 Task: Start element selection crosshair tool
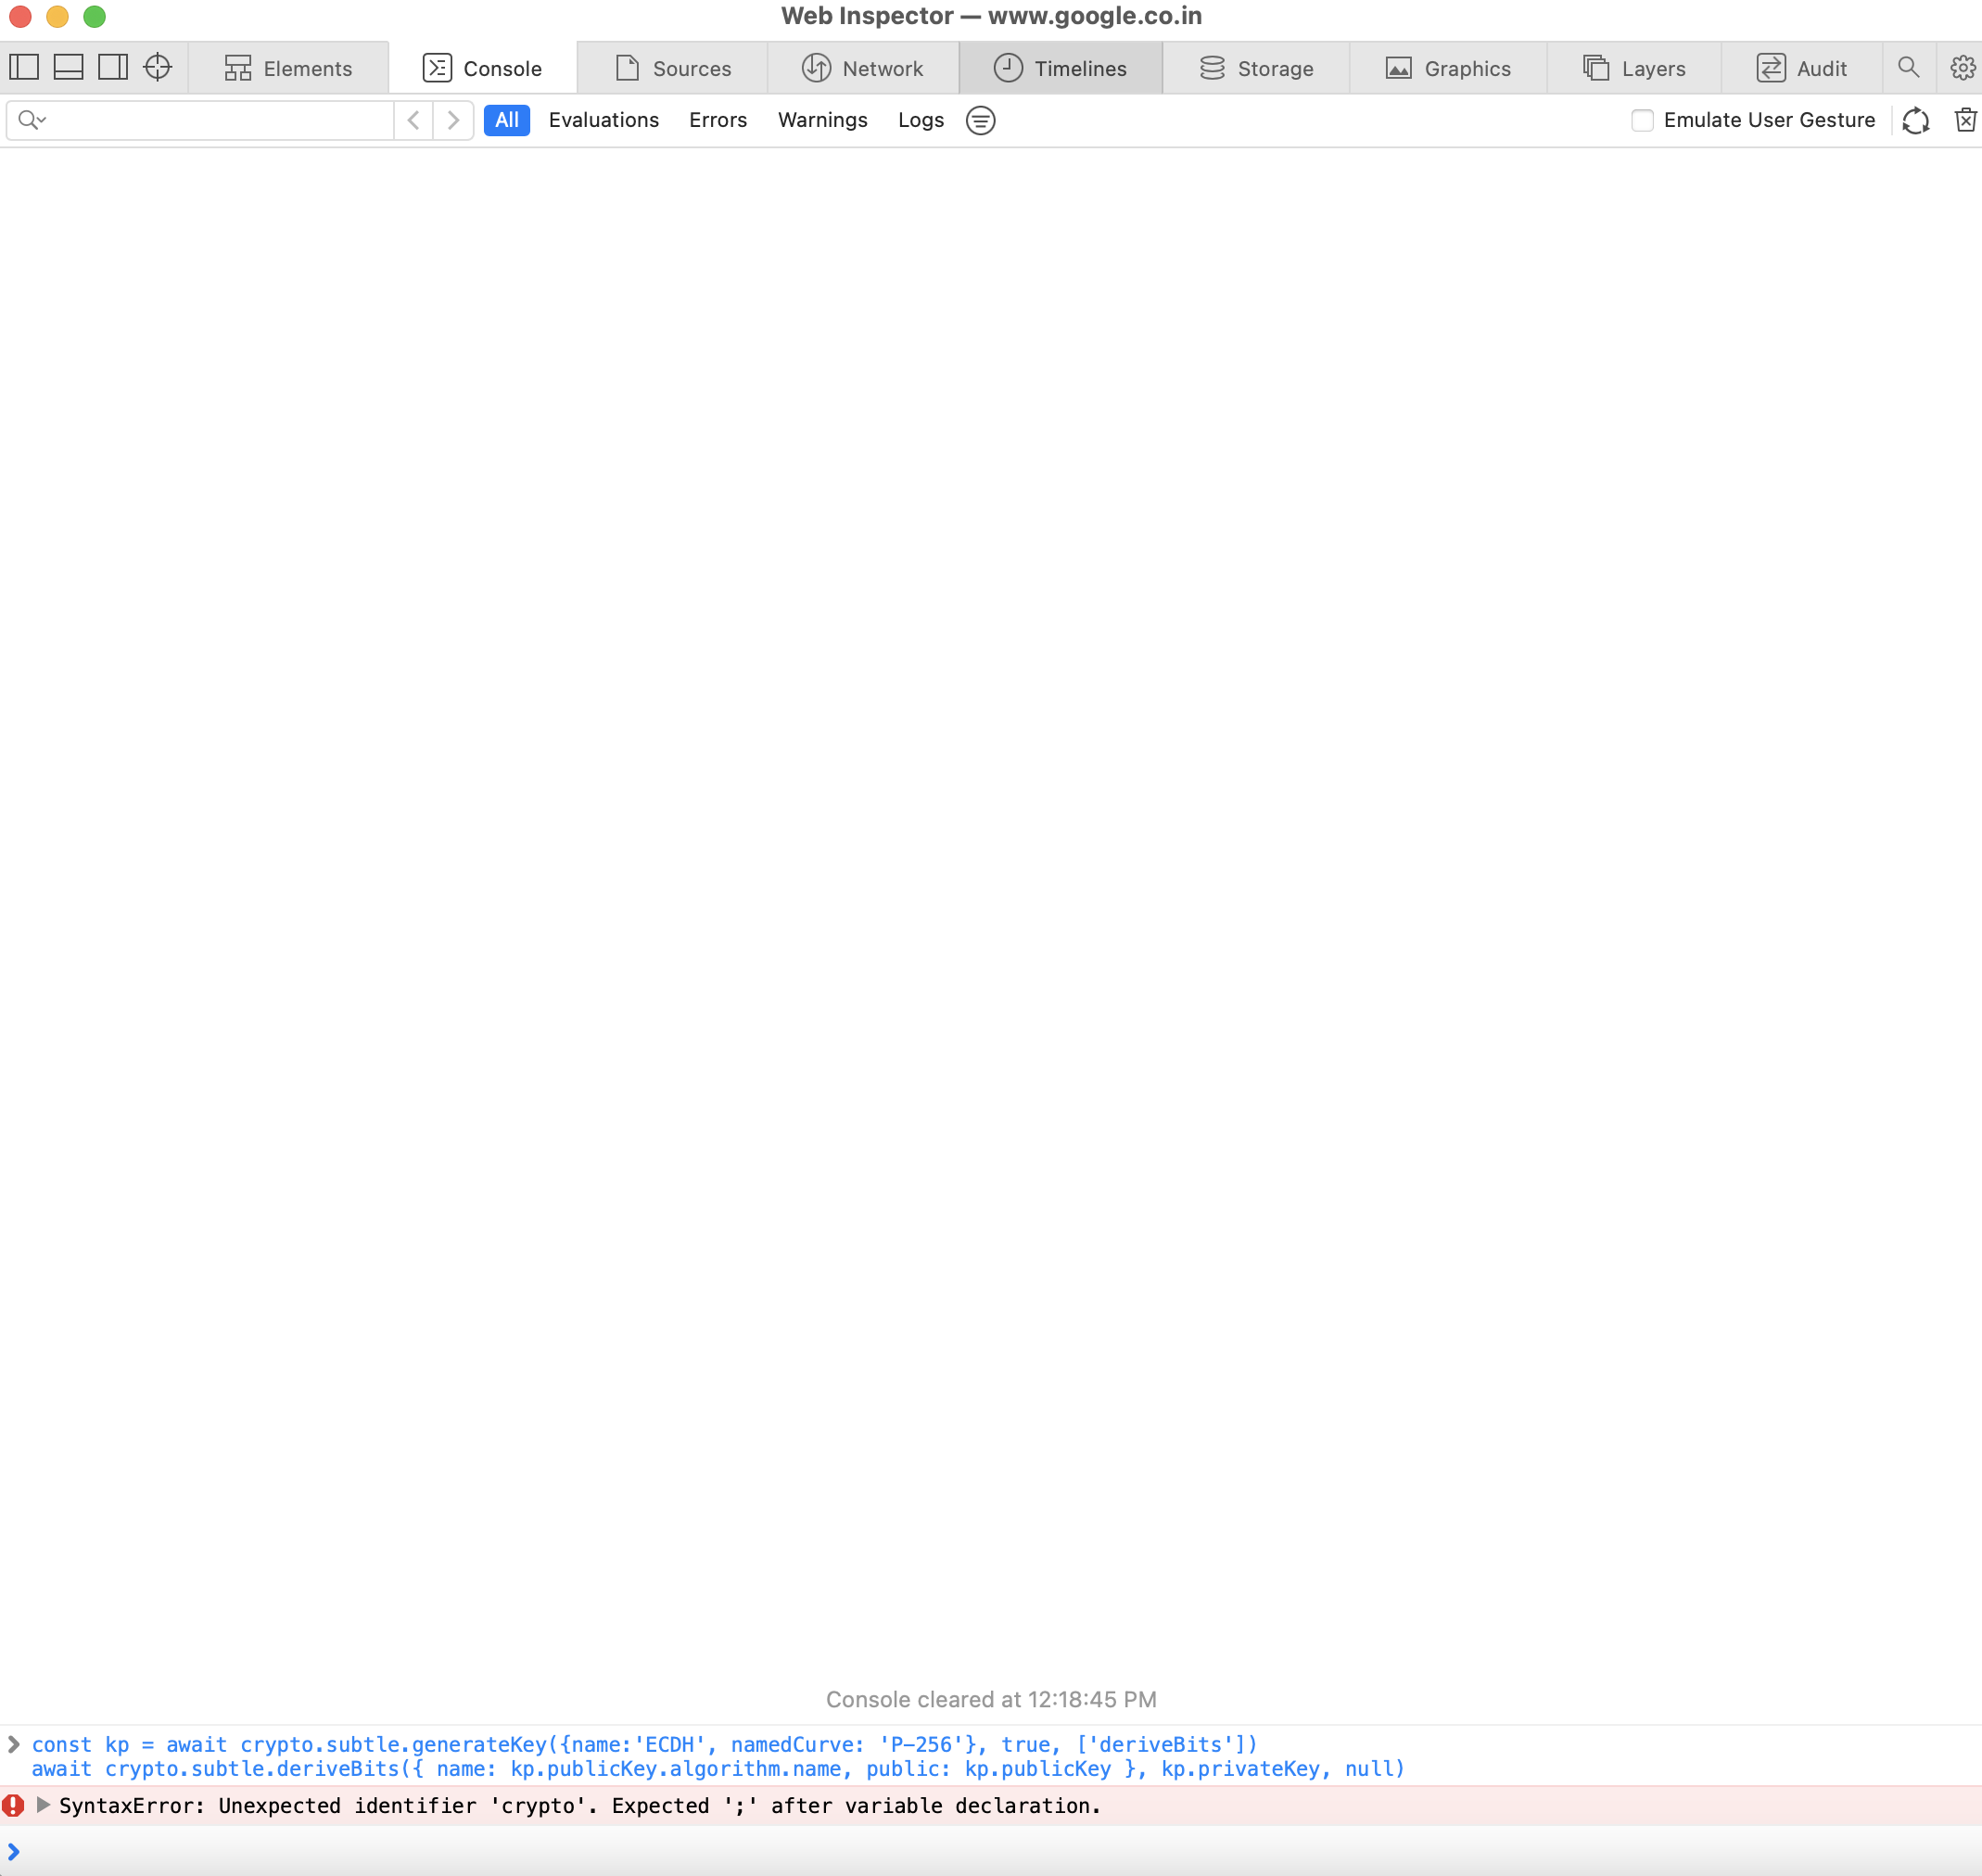[x=157, y=67]
